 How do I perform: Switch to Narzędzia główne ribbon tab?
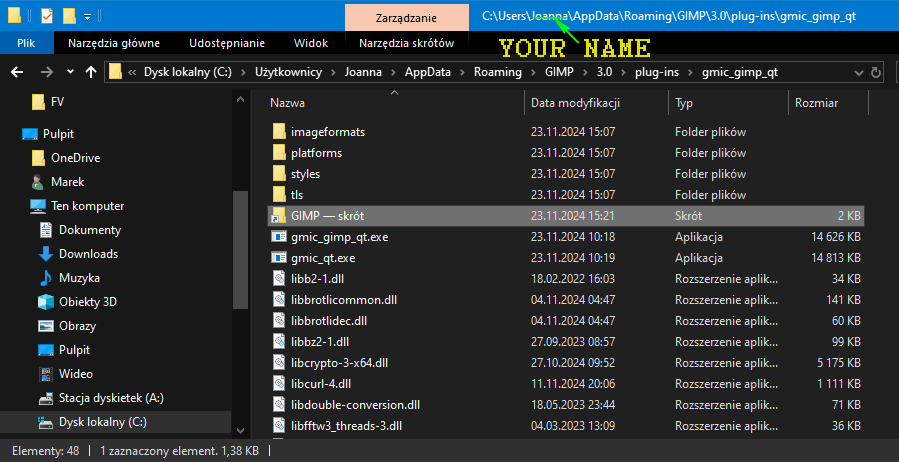pos(114,43)
